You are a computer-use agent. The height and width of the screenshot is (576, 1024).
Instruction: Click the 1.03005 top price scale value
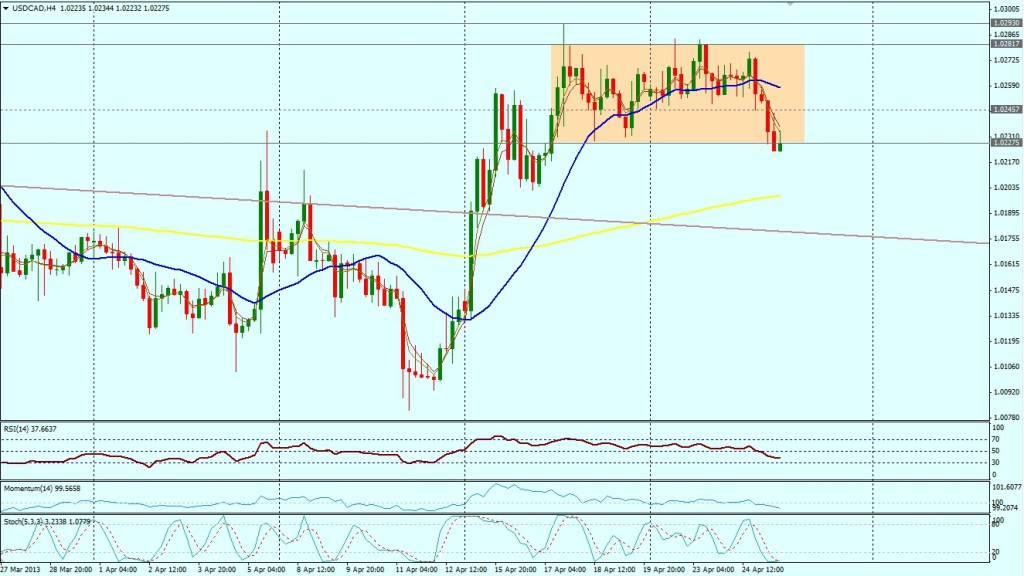(1005, 8)
